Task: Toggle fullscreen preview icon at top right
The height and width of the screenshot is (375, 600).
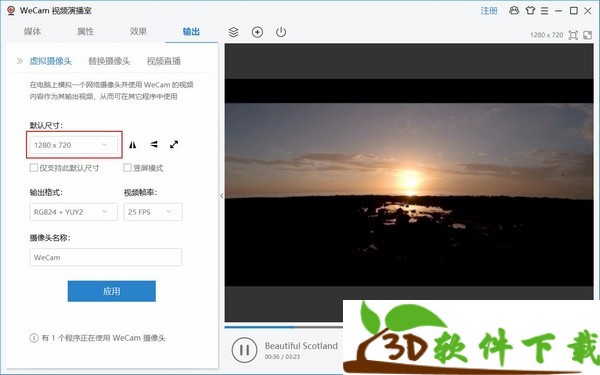Action: coord(587,35)
